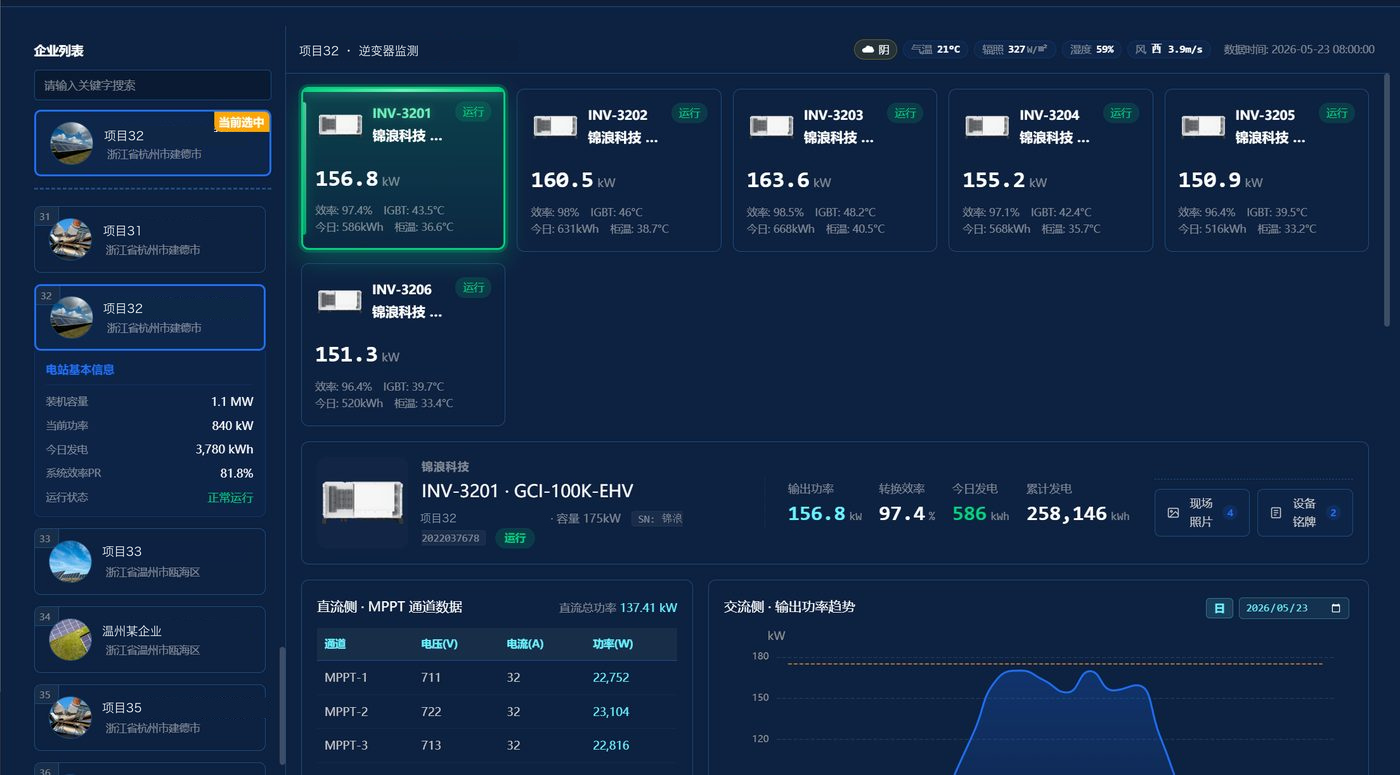
Task: Click the INV-3201 inverter device image icon
Action: pos(340,125)
